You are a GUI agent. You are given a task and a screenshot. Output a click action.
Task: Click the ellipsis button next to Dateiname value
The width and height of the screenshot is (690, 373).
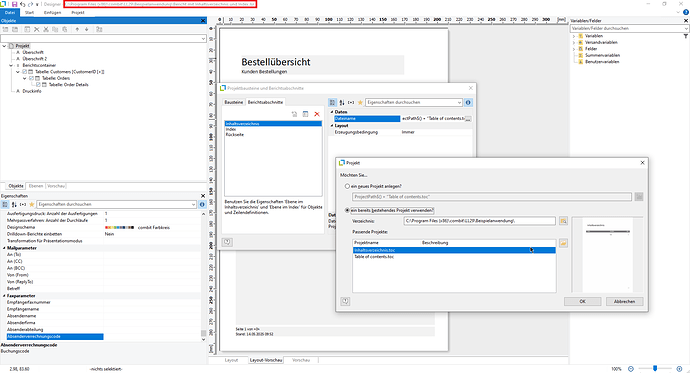[x=468, y=119]
